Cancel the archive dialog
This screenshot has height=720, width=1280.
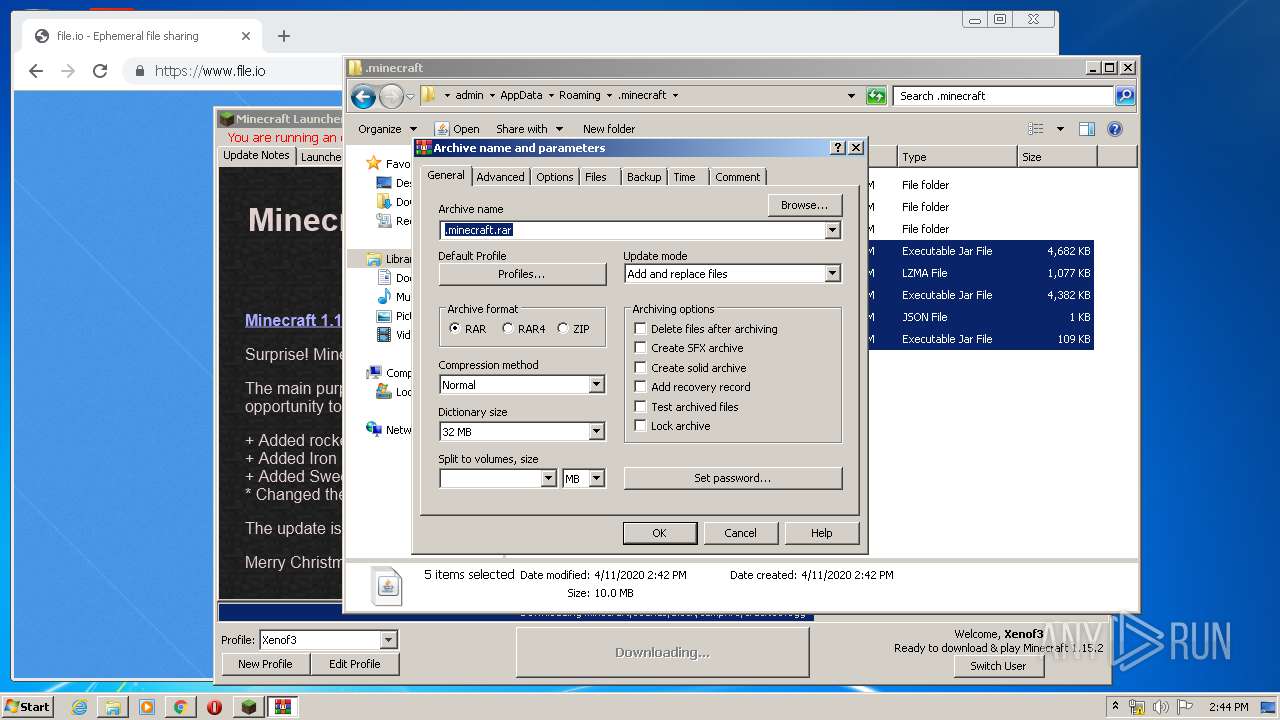click(x=740, y=533)
